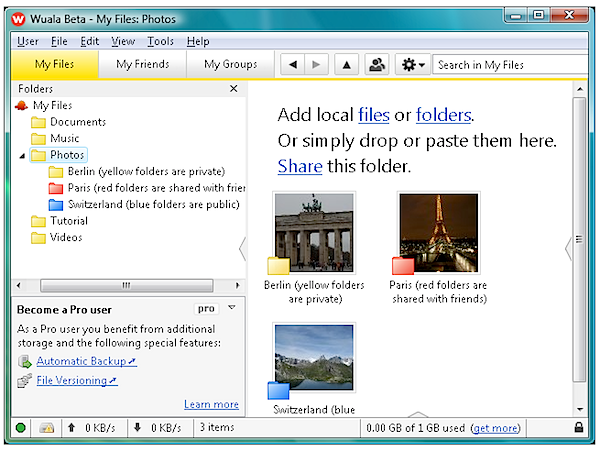Click the yellow Berlin folder icon in tree
Screen dimensions: 600x452
56,172
